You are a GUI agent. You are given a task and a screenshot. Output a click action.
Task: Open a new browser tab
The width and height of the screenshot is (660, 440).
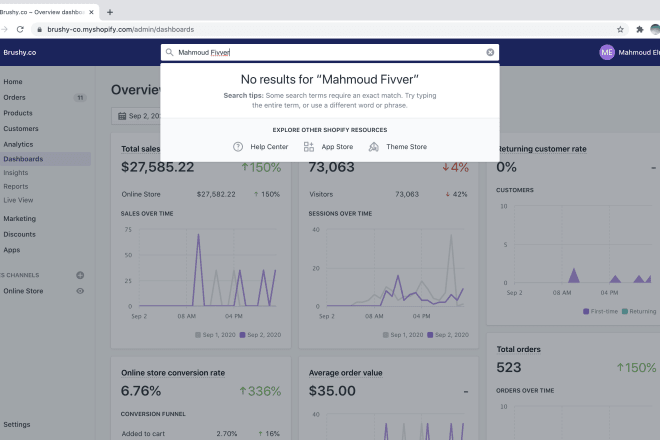click(x=110, y=12)
